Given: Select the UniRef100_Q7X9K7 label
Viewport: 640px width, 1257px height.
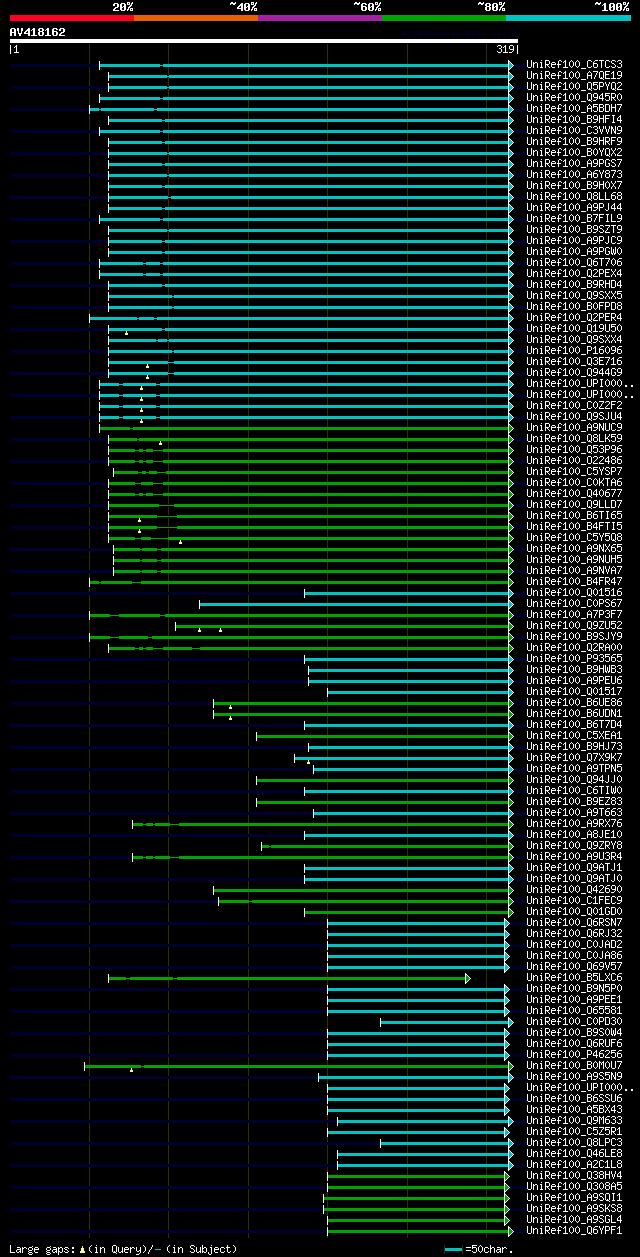Looking at the screenshot, I should pos(574,758).
